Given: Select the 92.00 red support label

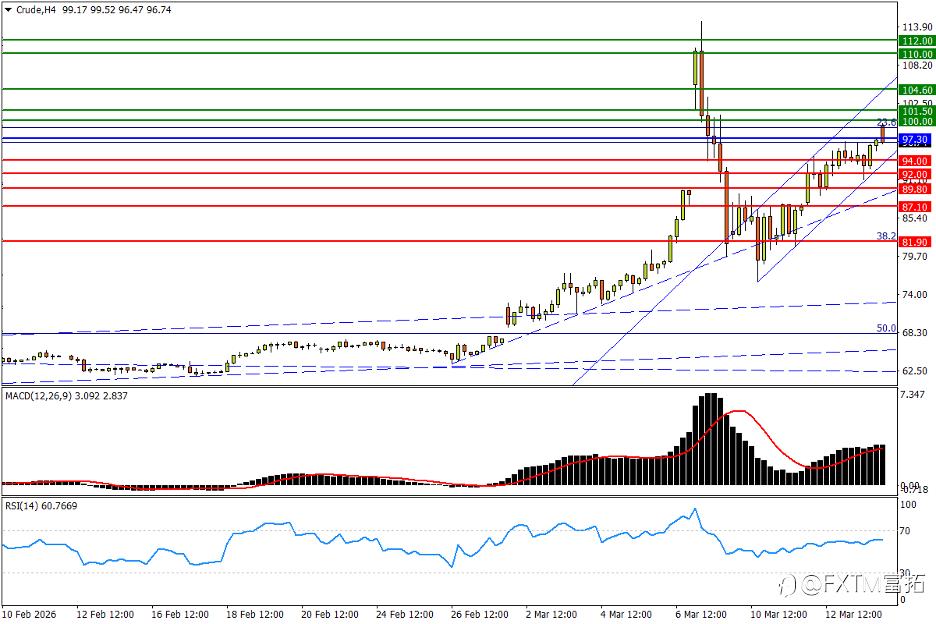Looking at the screenshot, I should pos(915,174).
